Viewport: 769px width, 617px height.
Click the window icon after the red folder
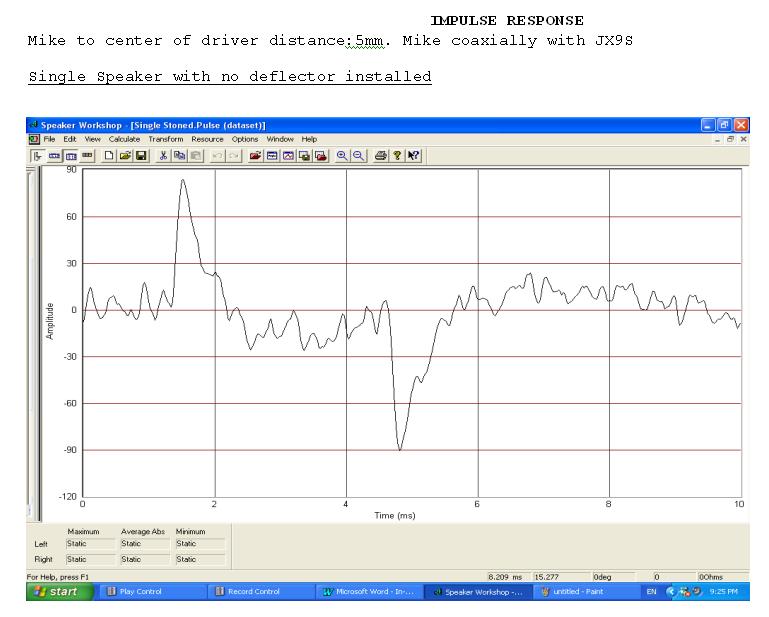coord(272,156)
